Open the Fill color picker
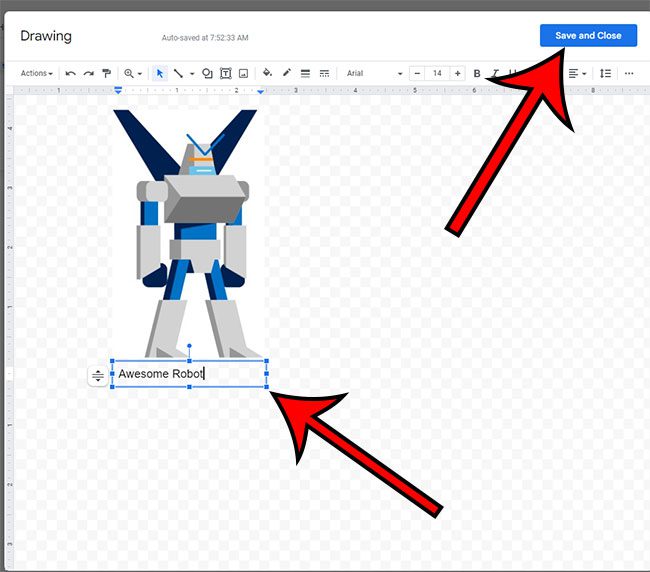This screenshot has height=572, width=650. point(267,73)
